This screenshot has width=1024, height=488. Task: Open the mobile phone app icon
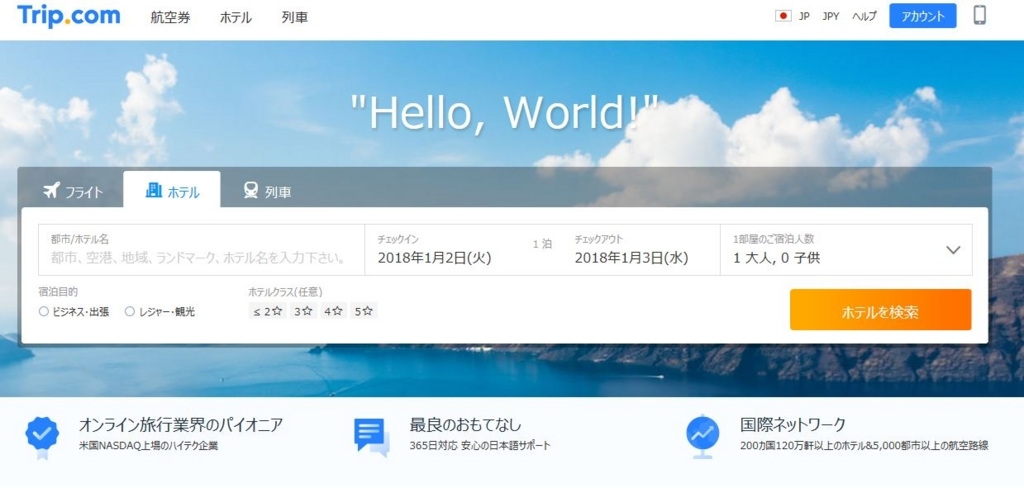pyautogui.click(x=980, y=15)
